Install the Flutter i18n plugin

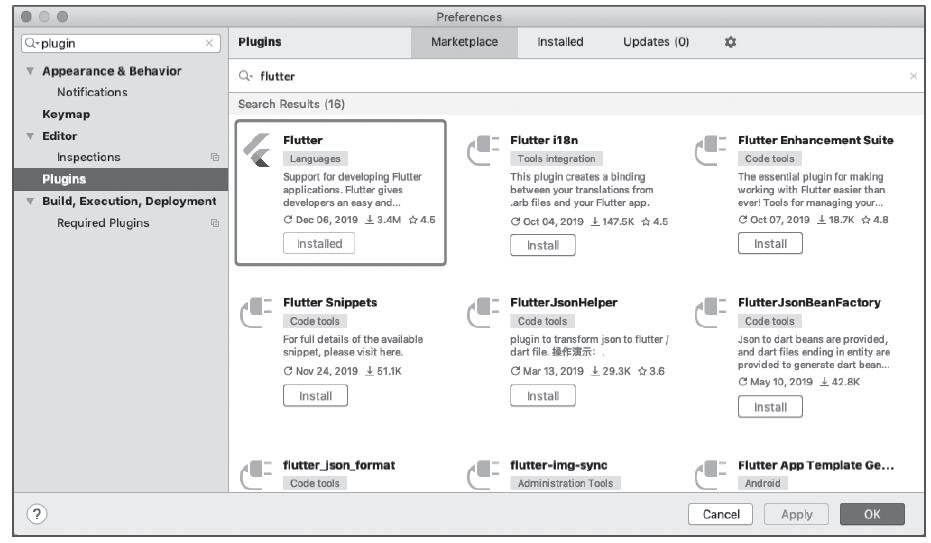point(543,244)
